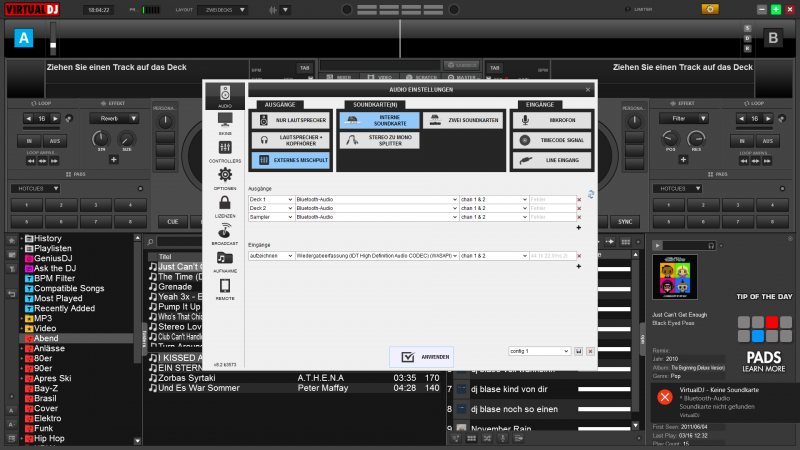Click the Anwenden apply button

421,357
